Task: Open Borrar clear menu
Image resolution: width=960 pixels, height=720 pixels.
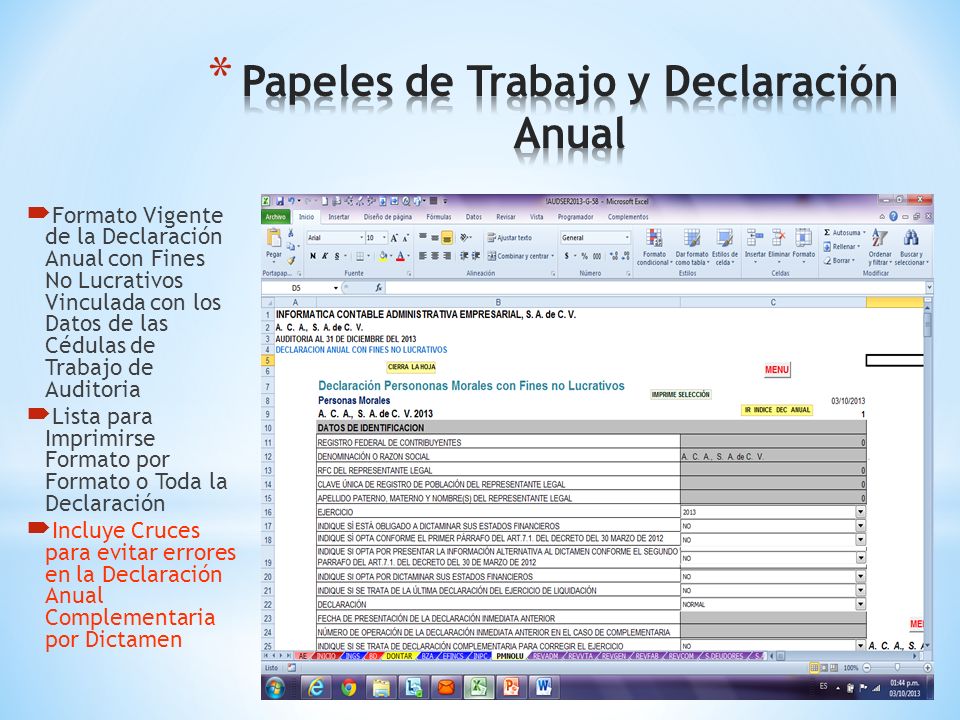Action: tap(838, 260)
